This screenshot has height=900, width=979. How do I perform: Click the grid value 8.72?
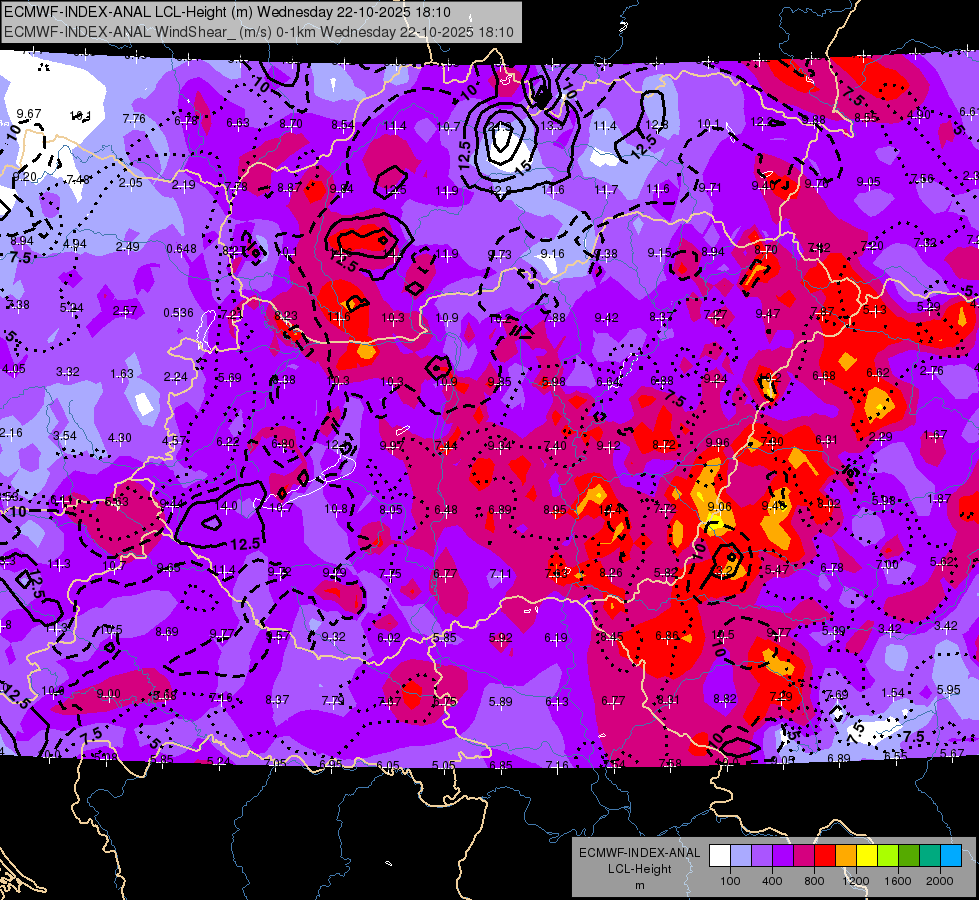(x=663, y=444)
